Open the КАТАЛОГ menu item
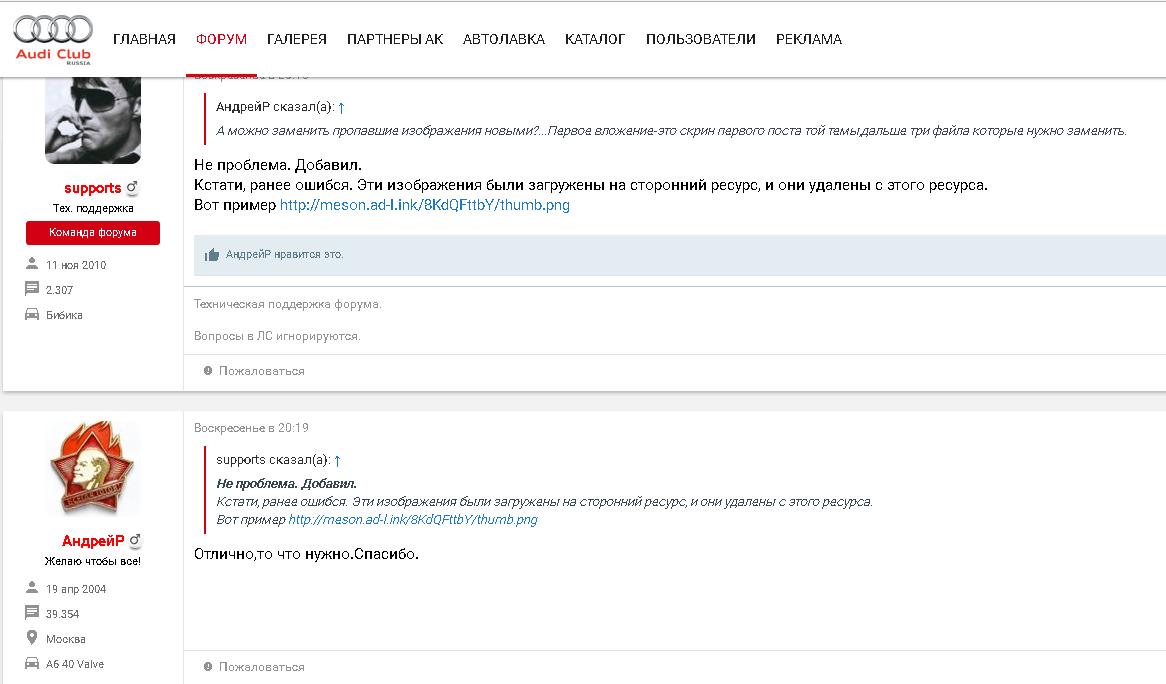The width and height of the screenshot is (1166, 684). pos(594,39)
